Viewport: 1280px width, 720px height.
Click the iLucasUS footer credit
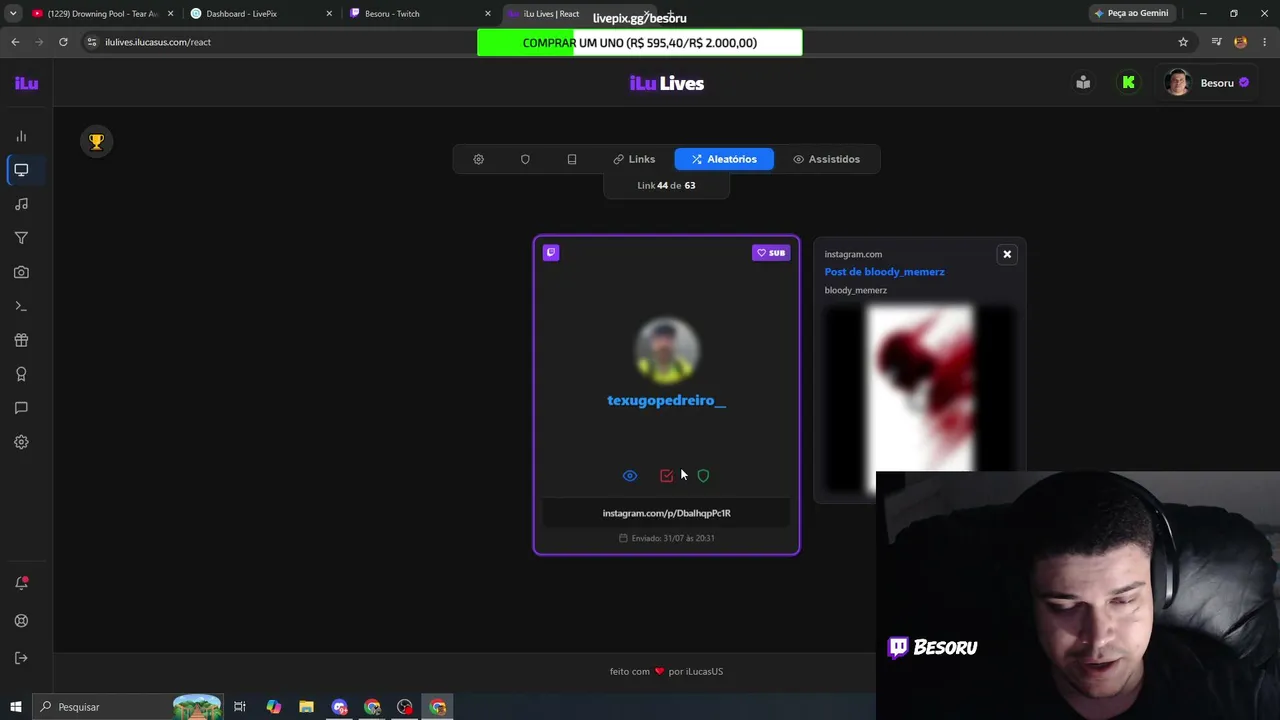click(x=696, y=671)
